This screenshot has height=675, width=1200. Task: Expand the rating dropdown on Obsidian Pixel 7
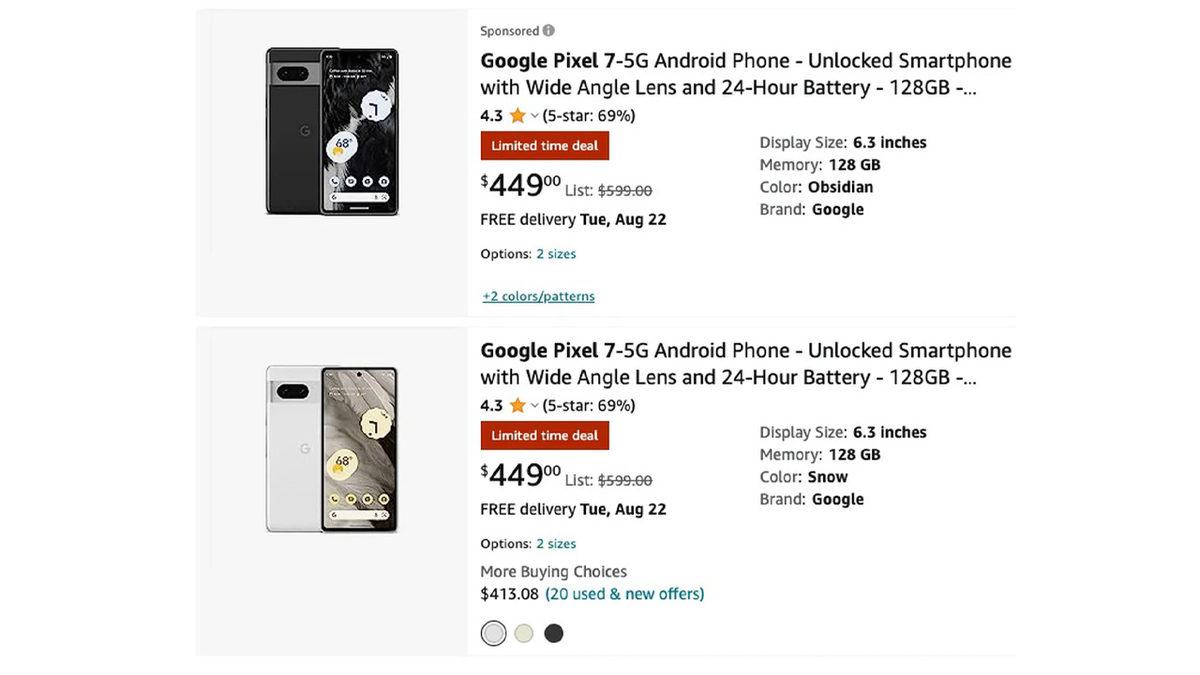pos(534,116)
